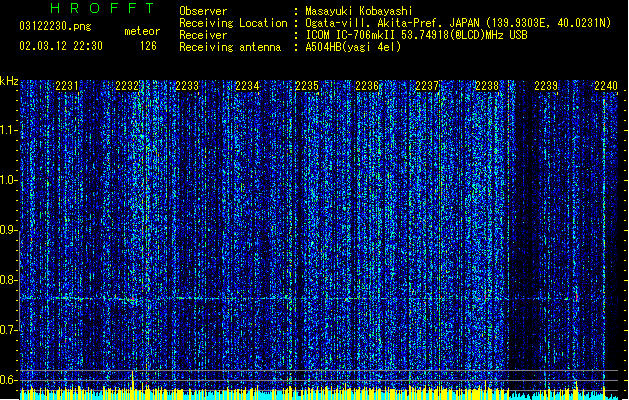Click the meteor count 126
This screenshot has height=400, width=629.
pos(148,46)
